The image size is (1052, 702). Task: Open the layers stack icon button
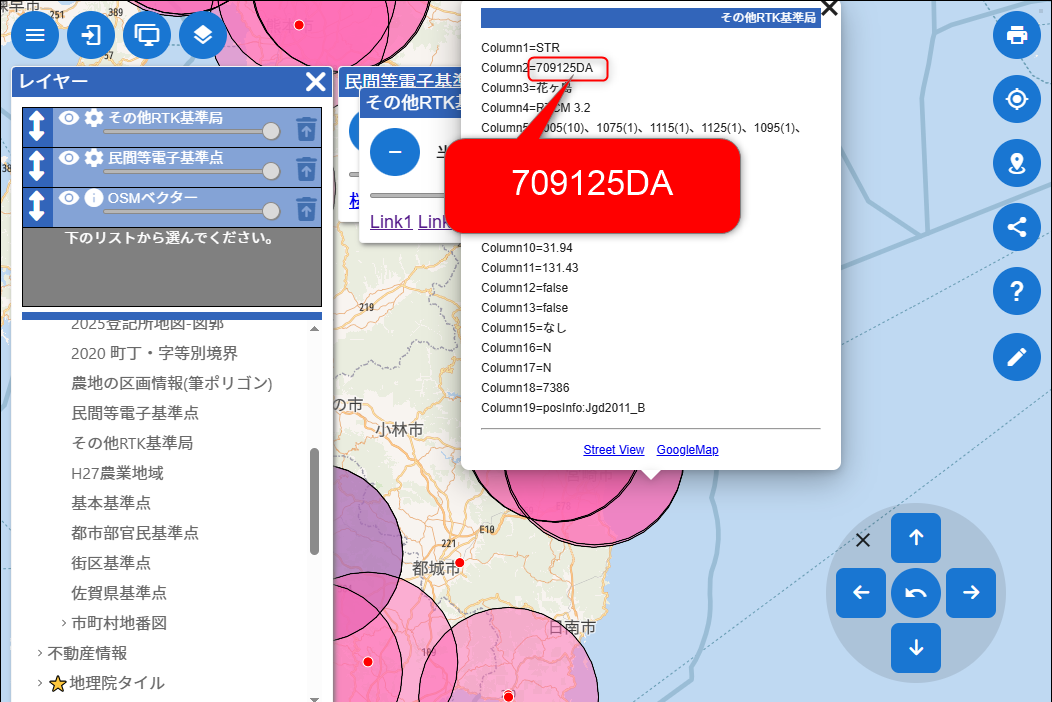(x=203, y=35)
